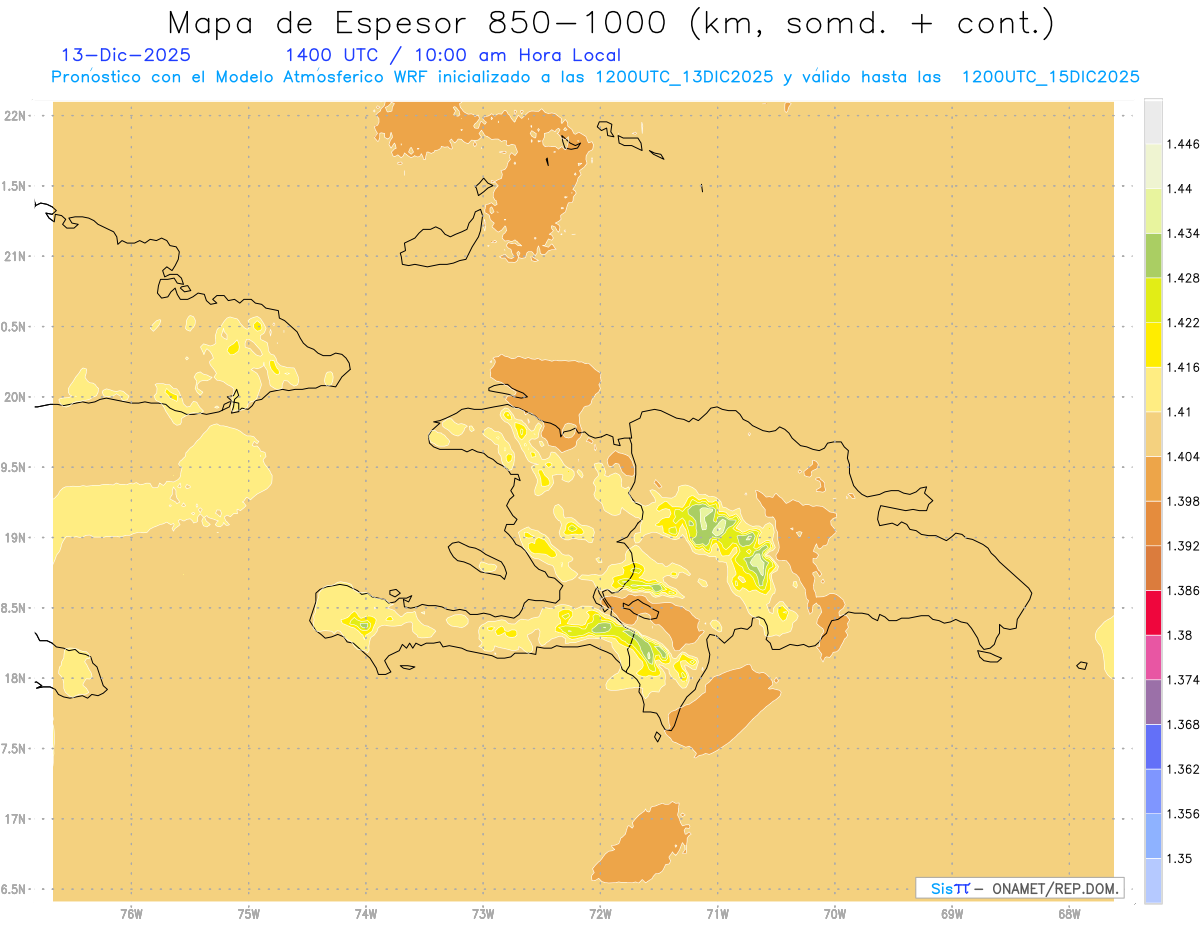Click the 72W longitude label
The image size is (1200, 927).
(600, 914)
